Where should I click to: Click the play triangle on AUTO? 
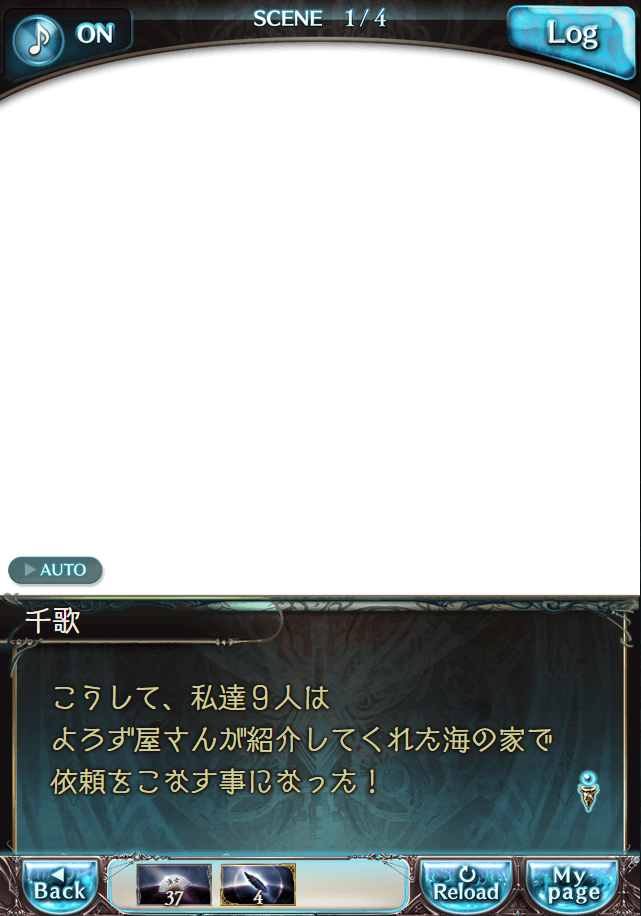[30, 569]
